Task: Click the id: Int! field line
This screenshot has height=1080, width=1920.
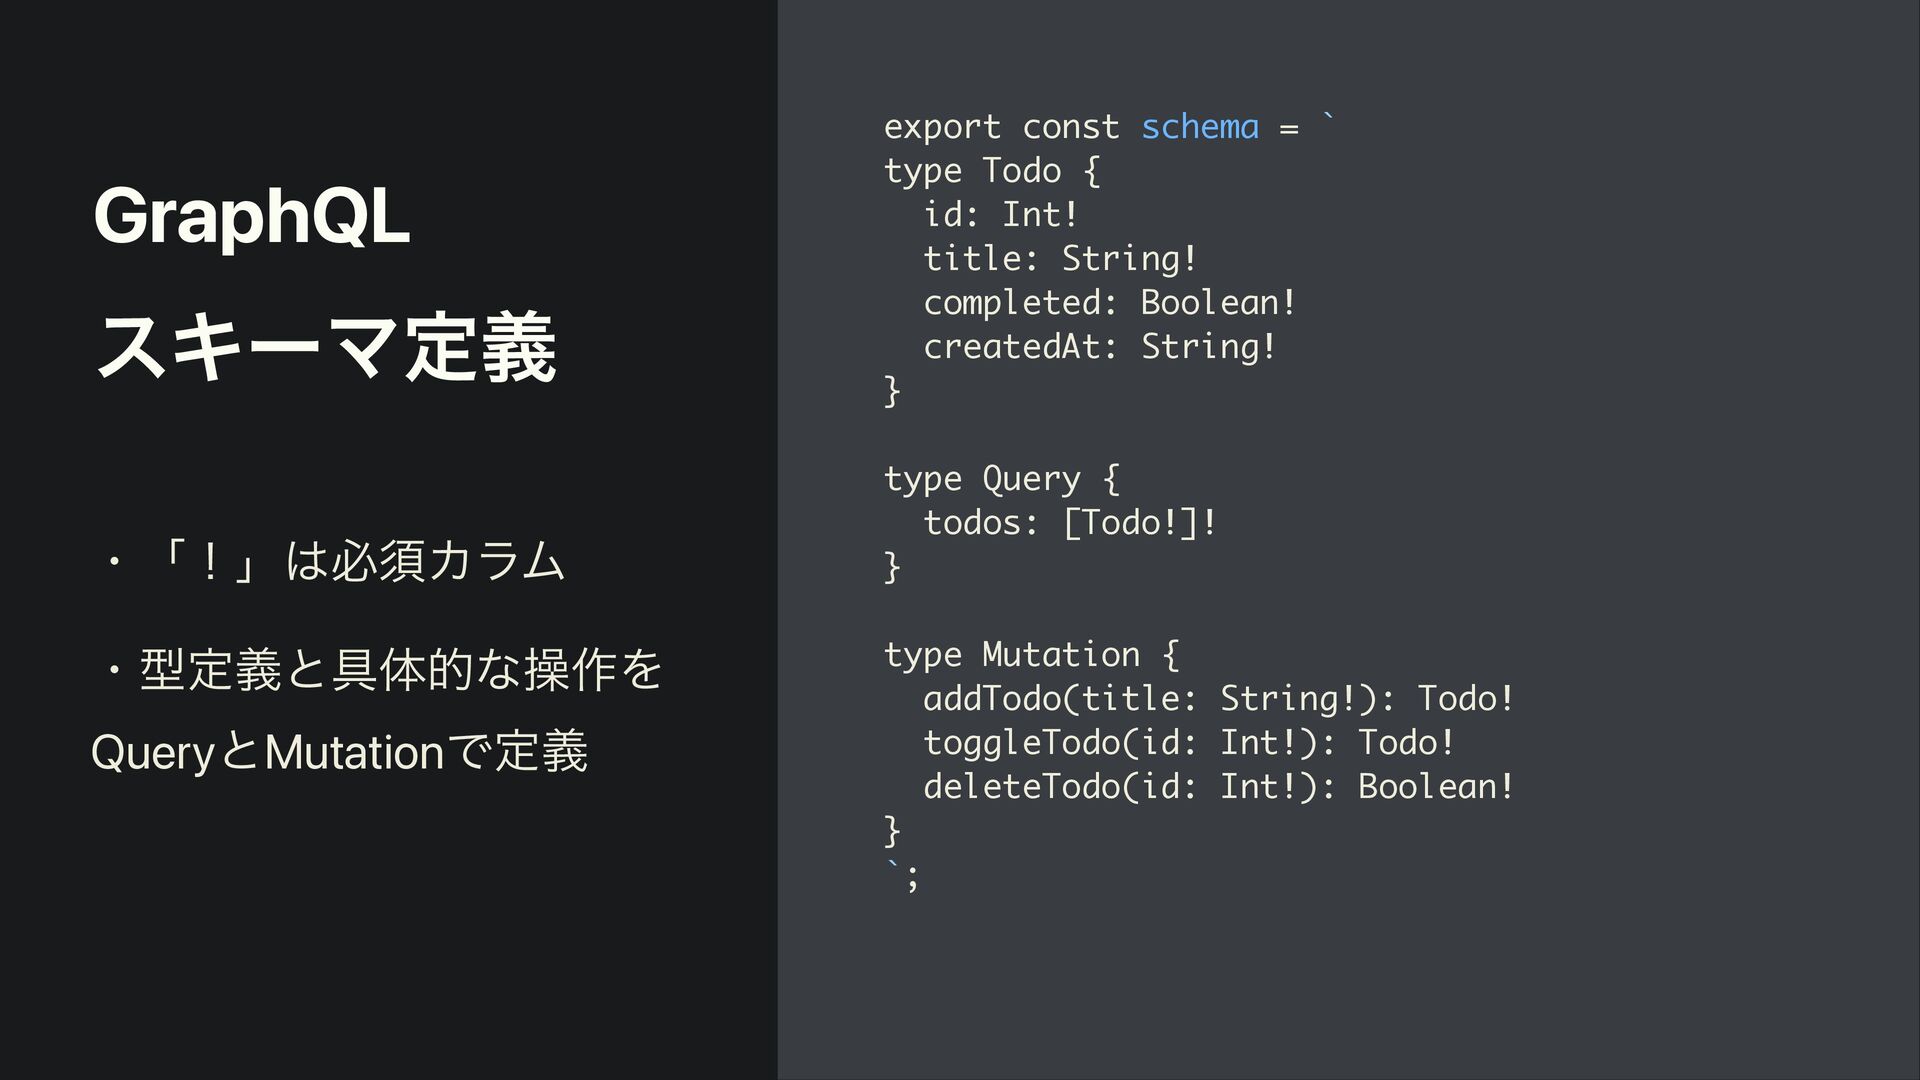Action: tap(1000, 215)
